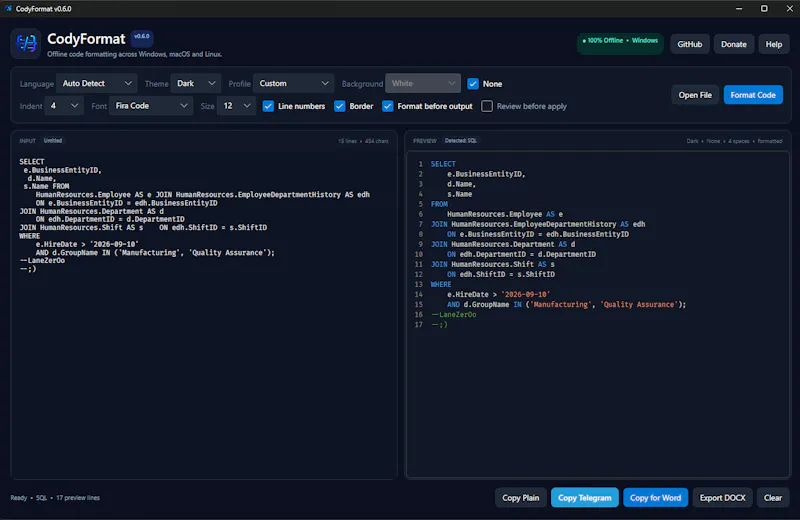
Task: Disable Line numbers checkbox
Action: pos(268,106)
